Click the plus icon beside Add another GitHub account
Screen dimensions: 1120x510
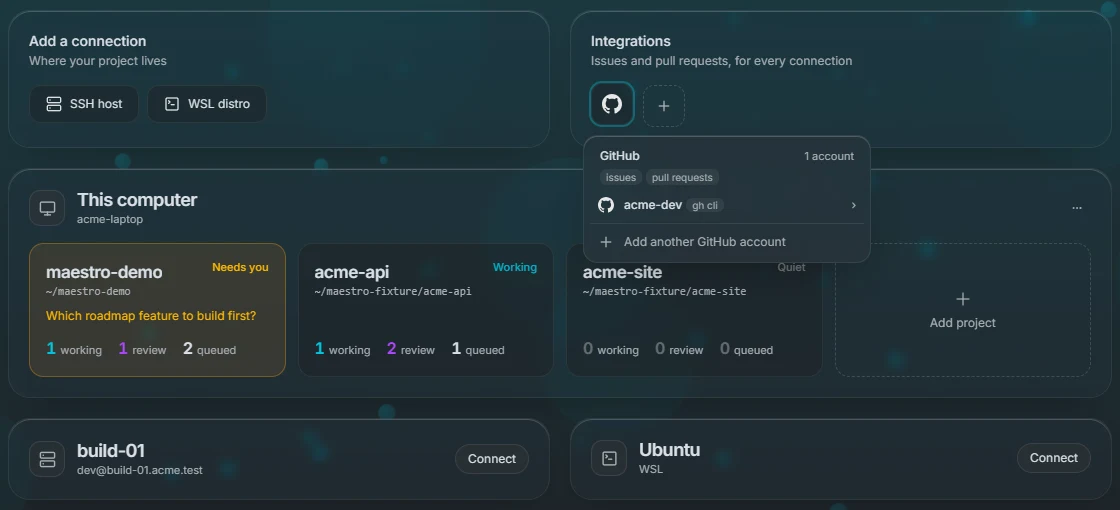pyautogui.click(x=606, y=242)
